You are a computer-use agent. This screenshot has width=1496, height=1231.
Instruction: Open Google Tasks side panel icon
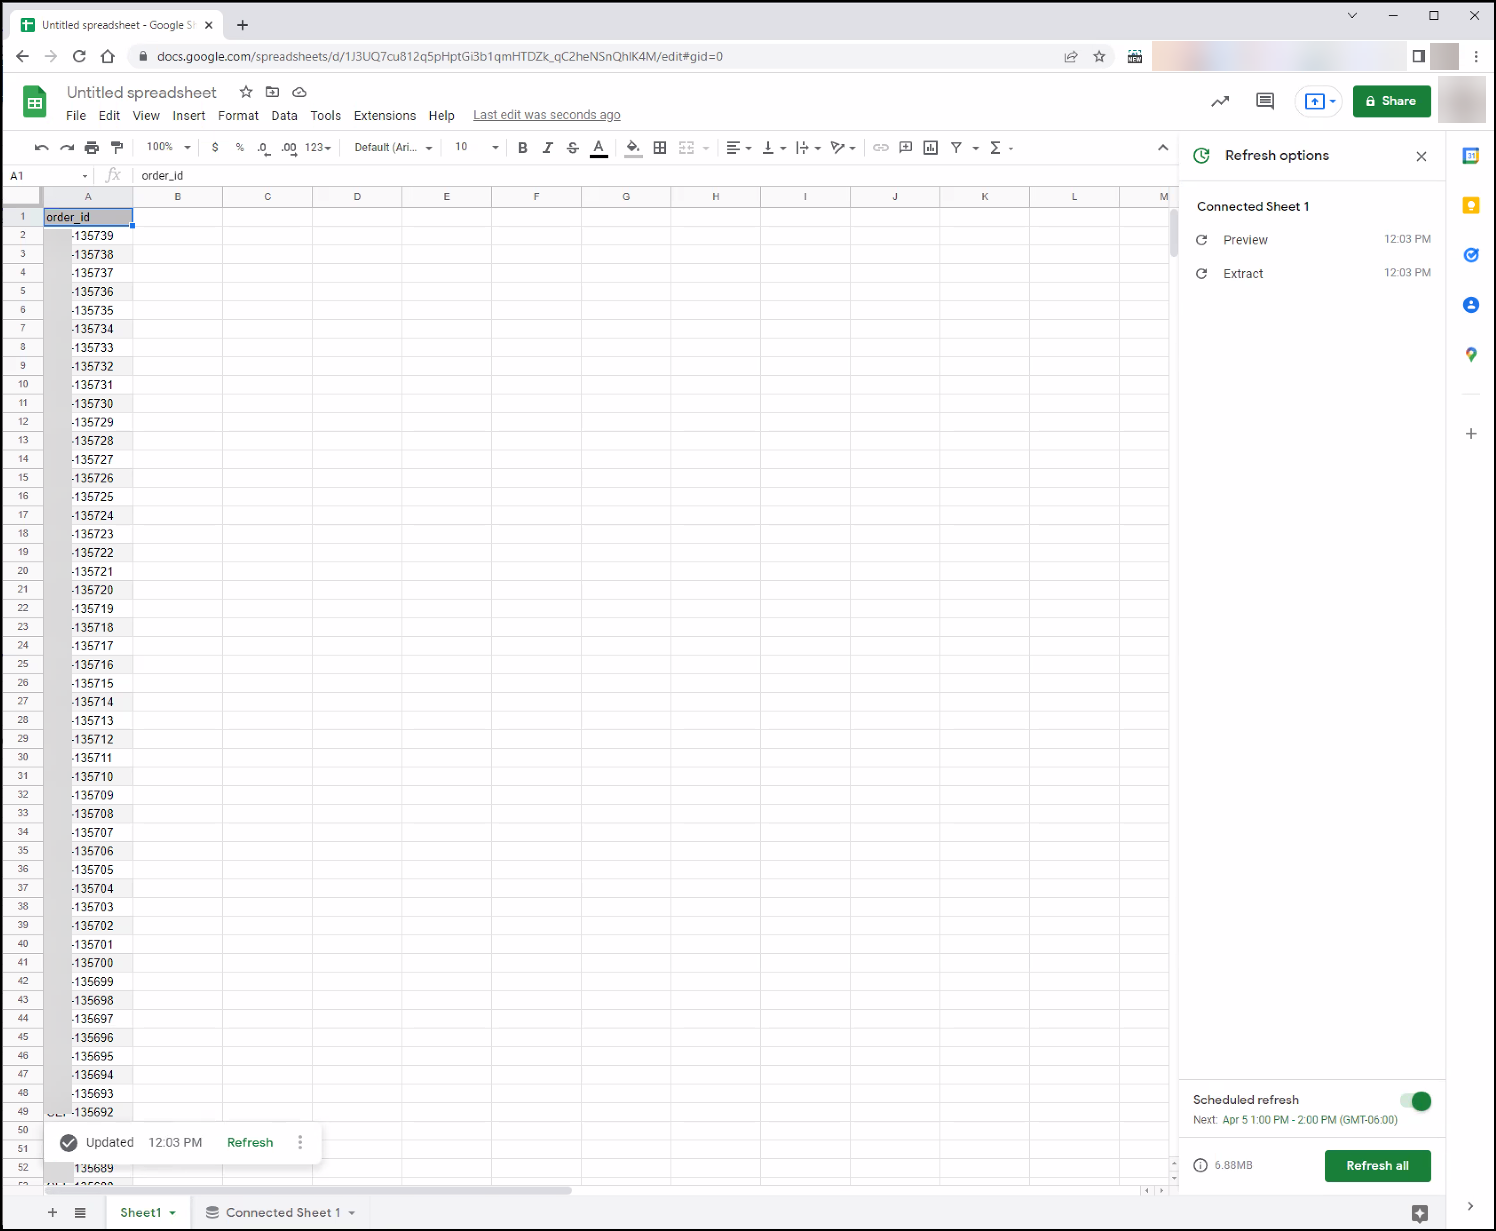[1471, 255]
